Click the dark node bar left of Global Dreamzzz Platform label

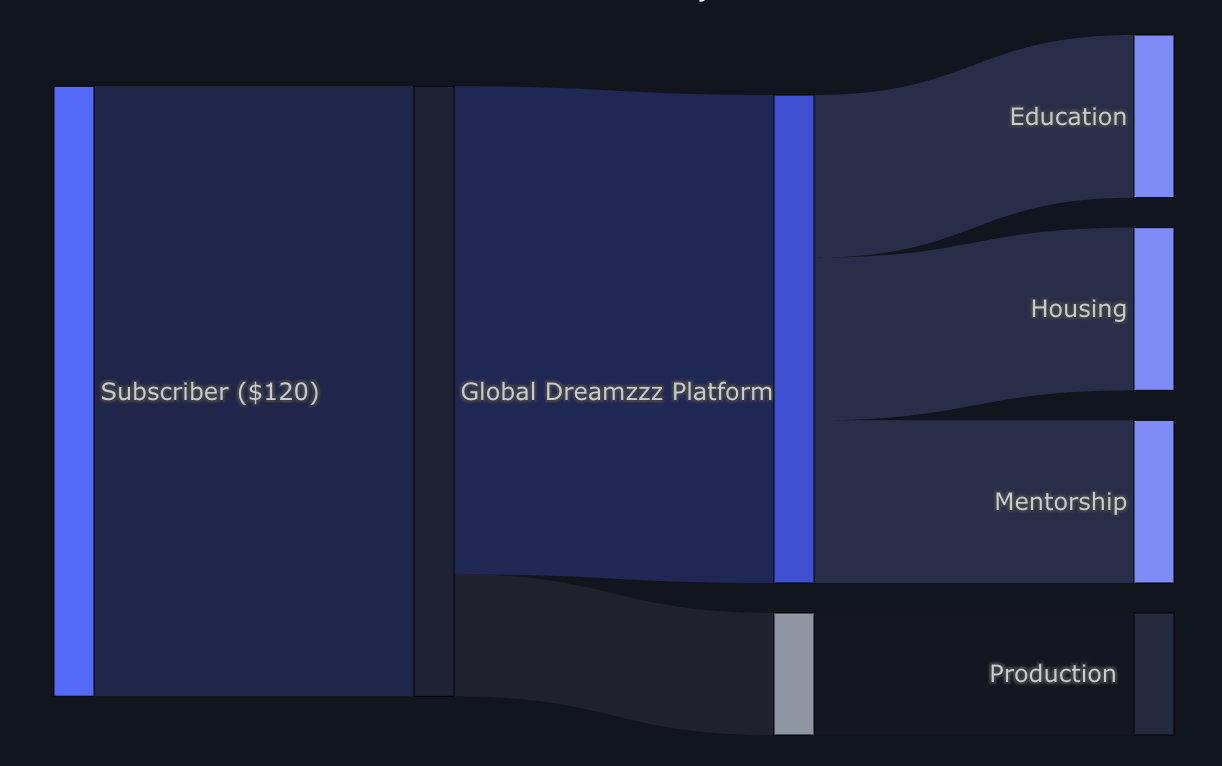tap(433, 391)
